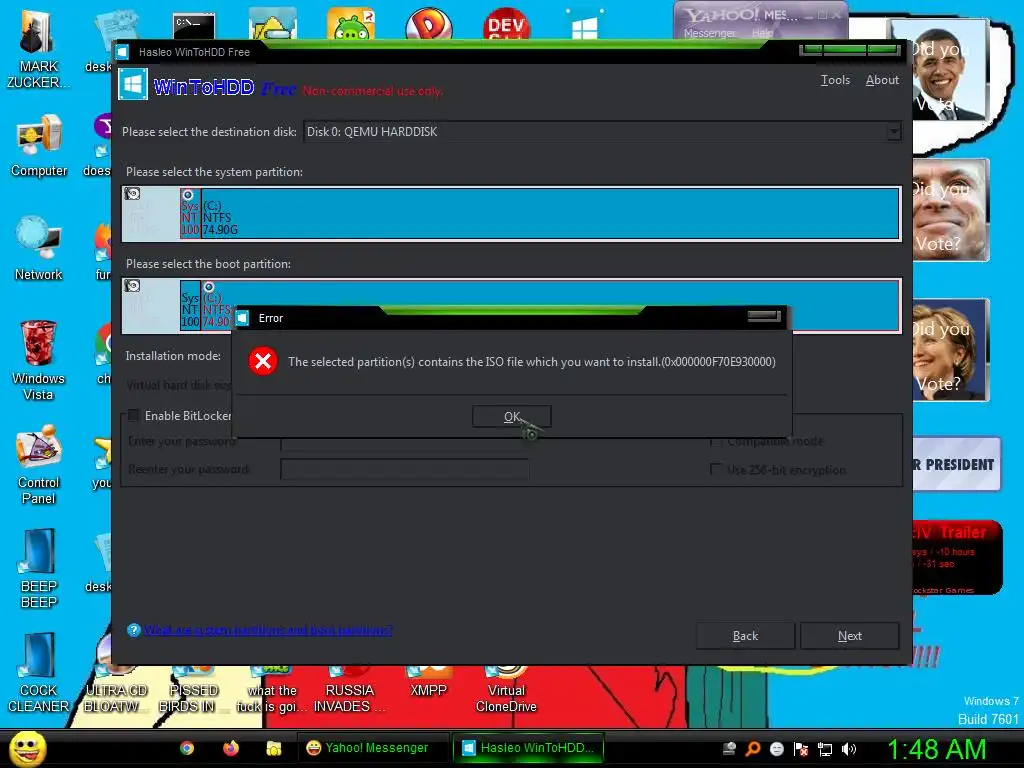The height and width of the screenshot is (768, 1024).
Task: Open the MARK ZUCKER desktop icon
Action: point(38,48)
